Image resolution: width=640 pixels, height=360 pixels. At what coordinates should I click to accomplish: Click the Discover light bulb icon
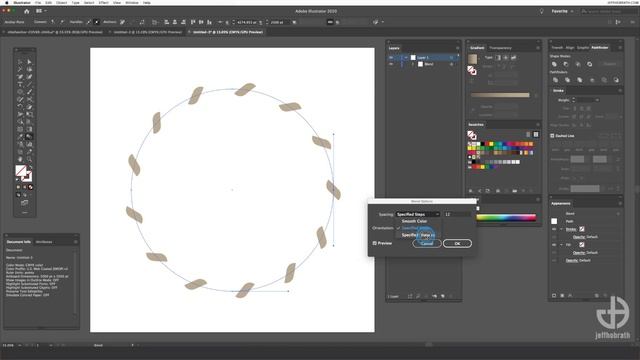click(x=542, y=11)
